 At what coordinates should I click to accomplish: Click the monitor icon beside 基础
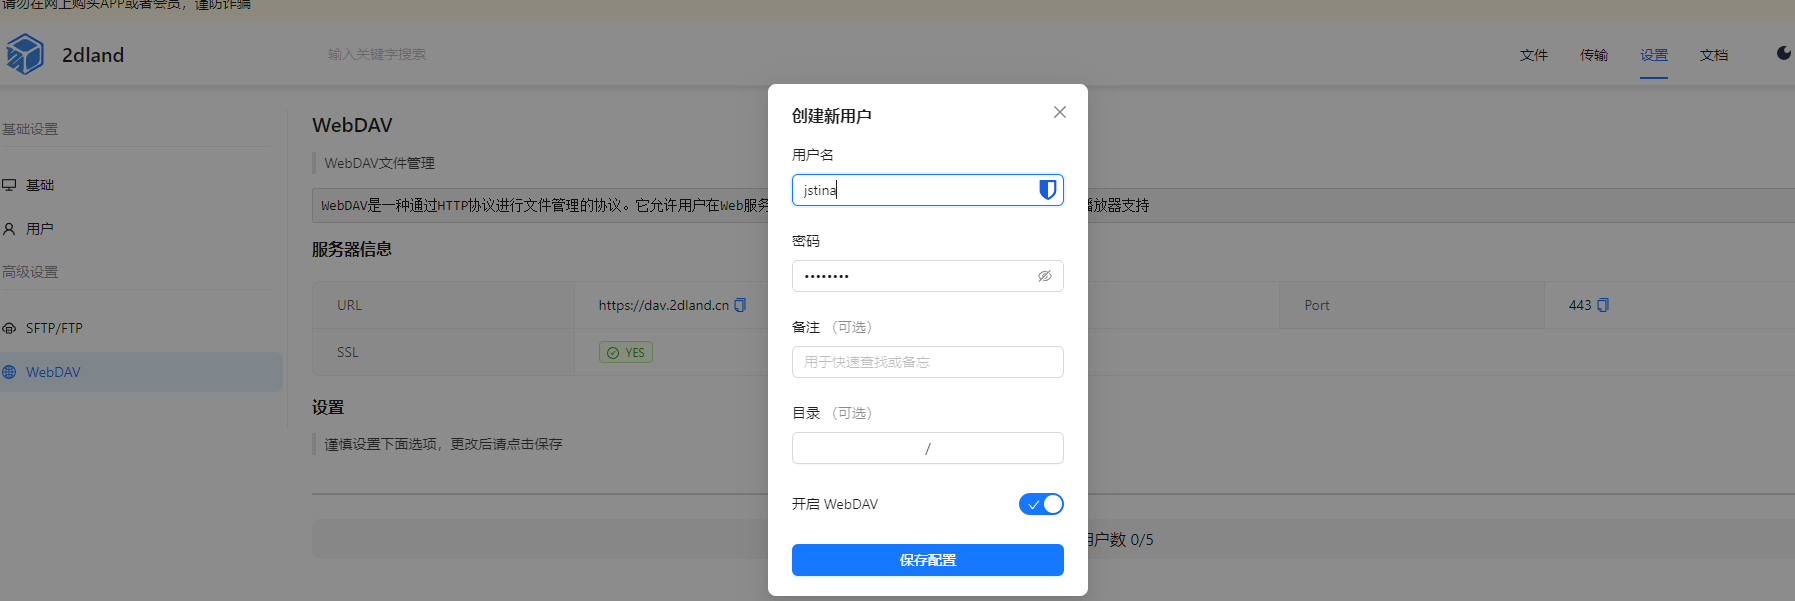(x=9, y=185)
